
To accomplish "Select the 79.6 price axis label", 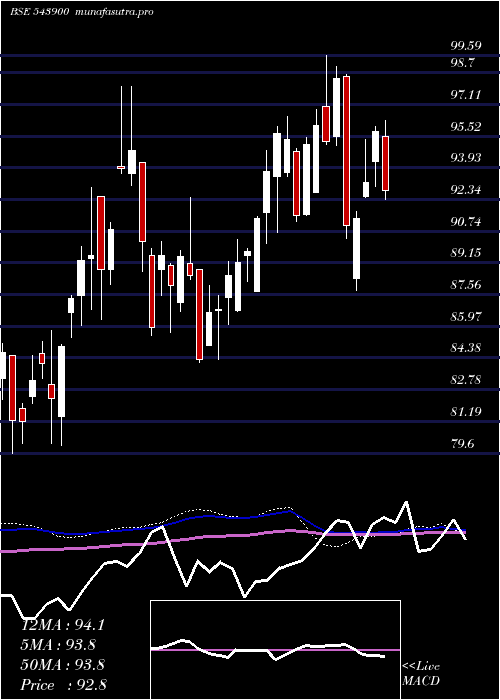I will coord(462,443).
